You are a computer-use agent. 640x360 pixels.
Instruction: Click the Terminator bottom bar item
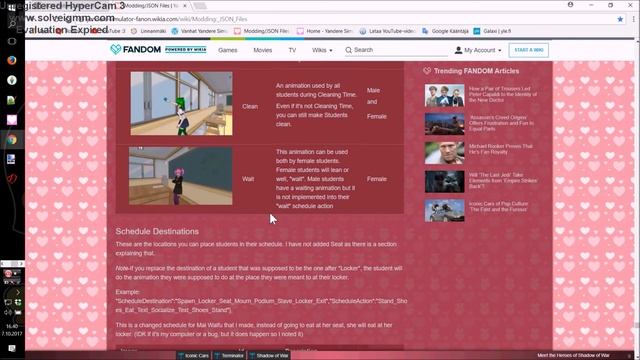tap(229, 356)
